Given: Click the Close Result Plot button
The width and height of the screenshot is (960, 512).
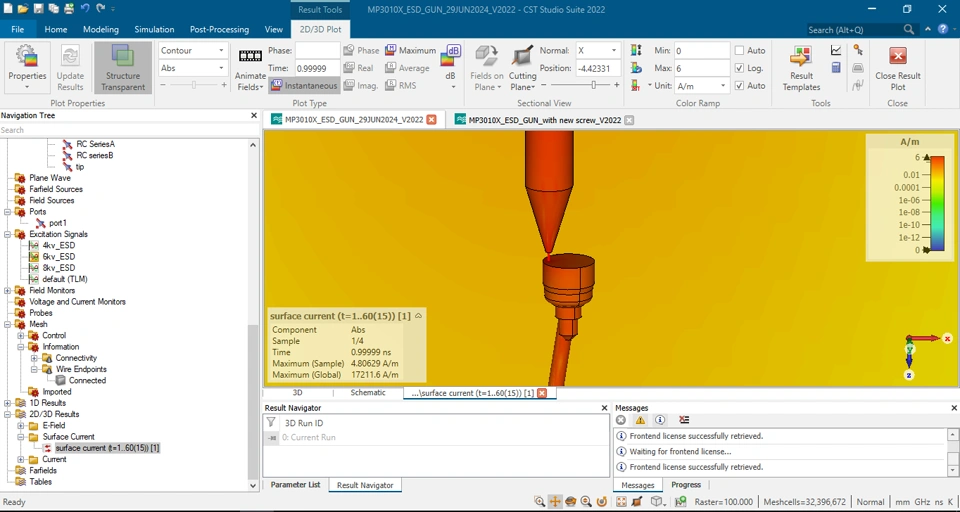Looking at the screenshot, I should coord(898,67).
